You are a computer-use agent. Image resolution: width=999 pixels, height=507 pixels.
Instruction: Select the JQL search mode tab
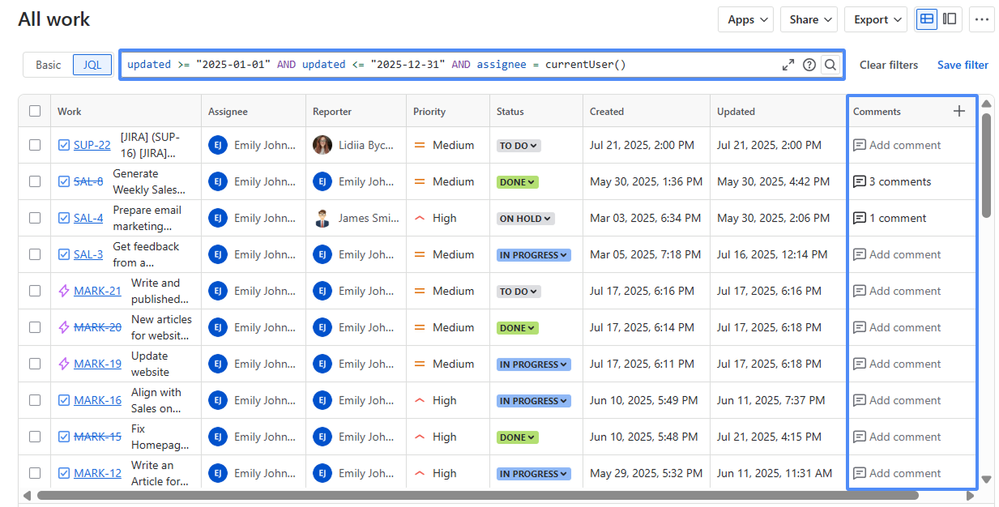point(92,65)
